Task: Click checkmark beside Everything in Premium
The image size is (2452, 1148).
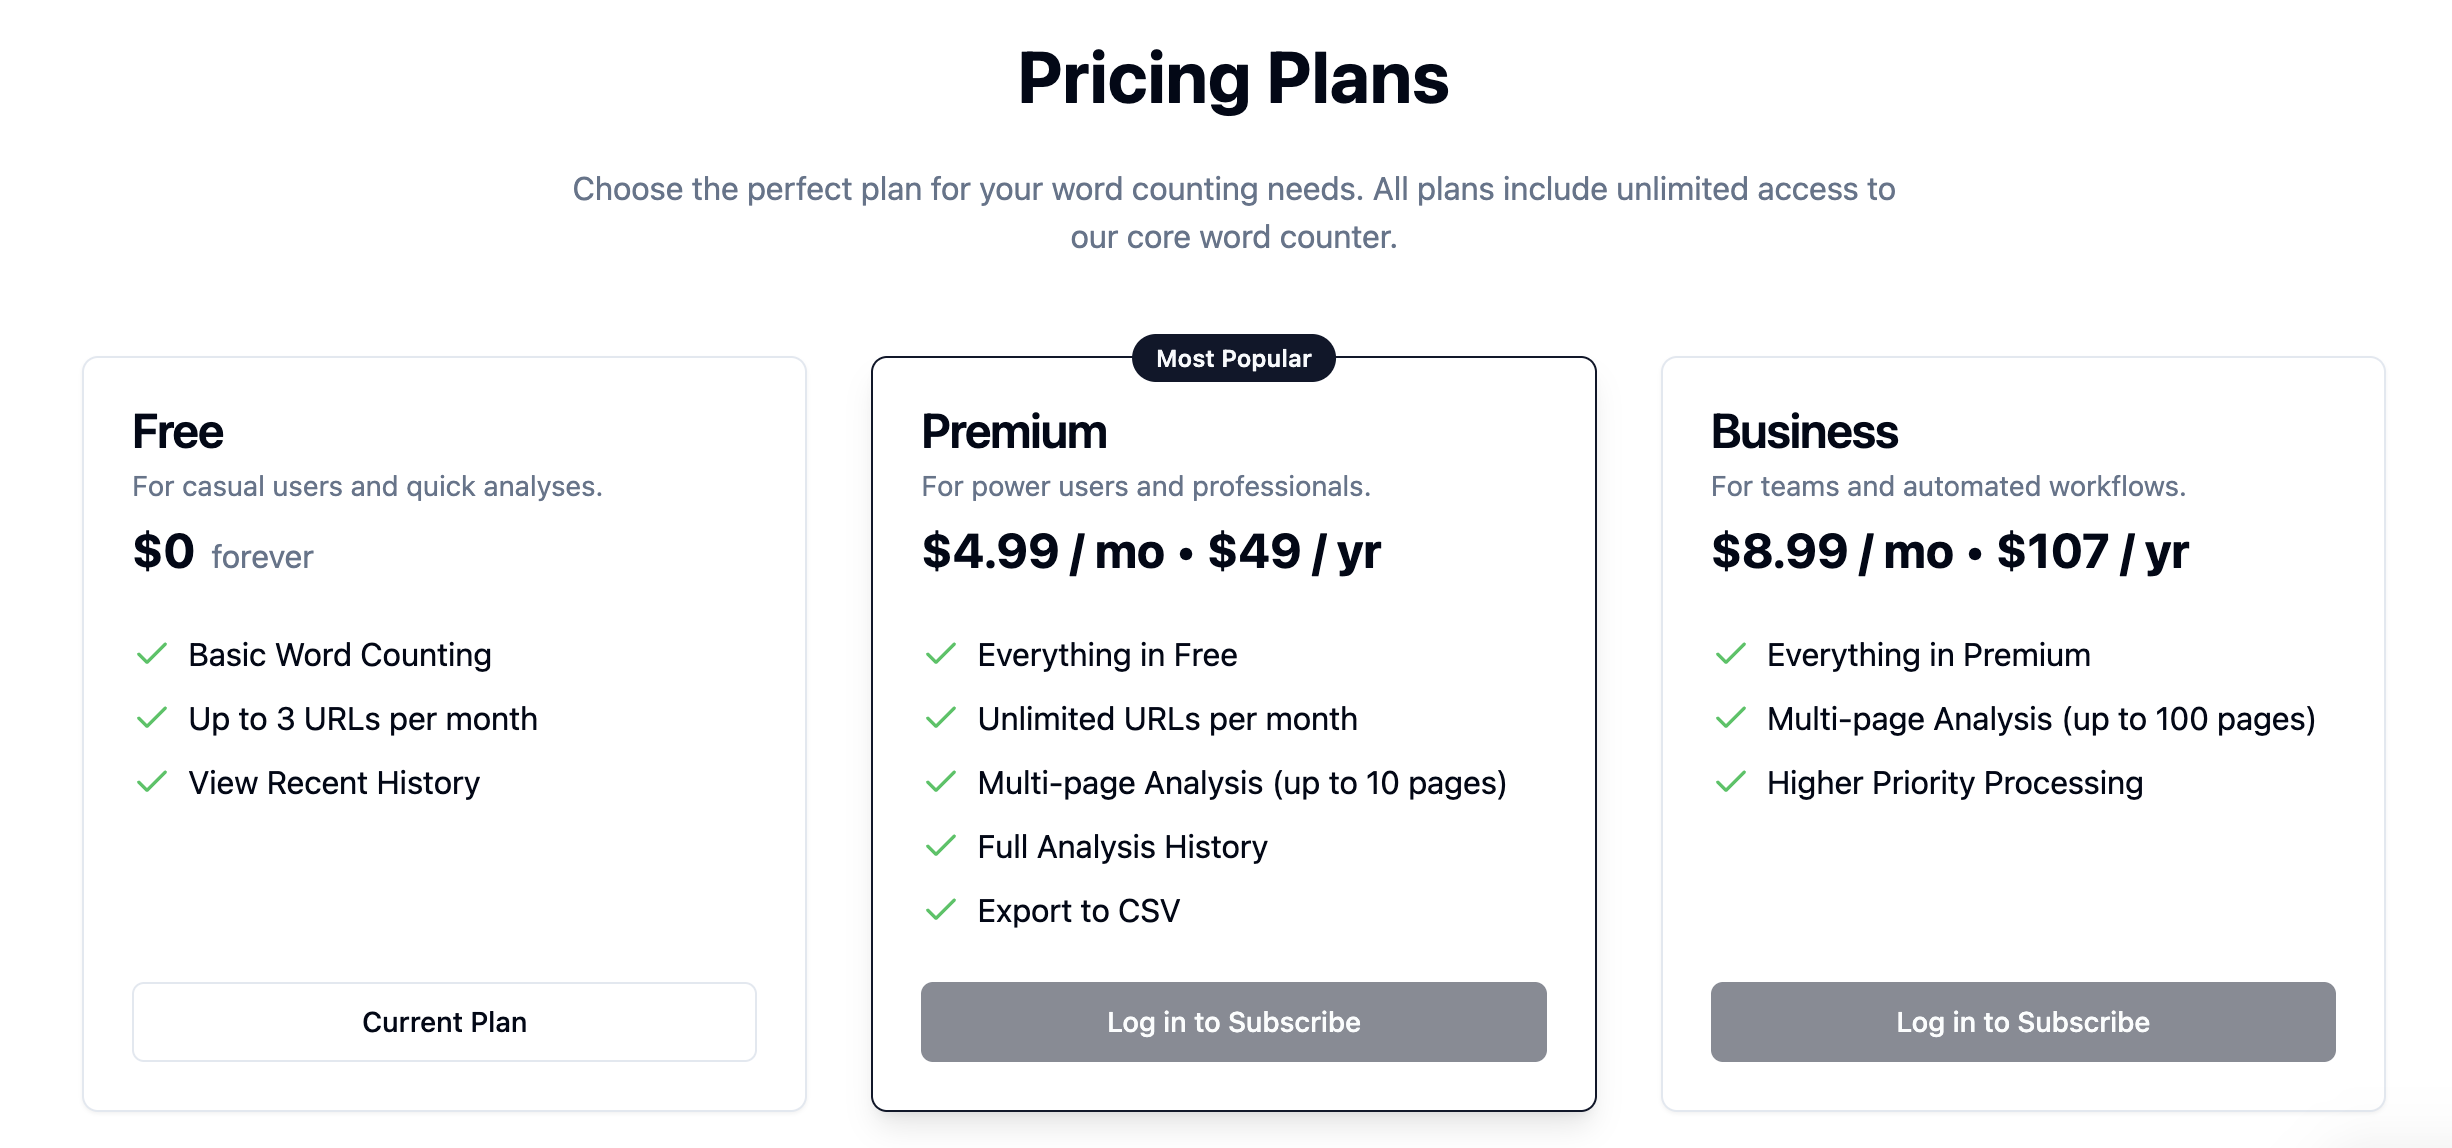Action: (x=1731, y=655)
